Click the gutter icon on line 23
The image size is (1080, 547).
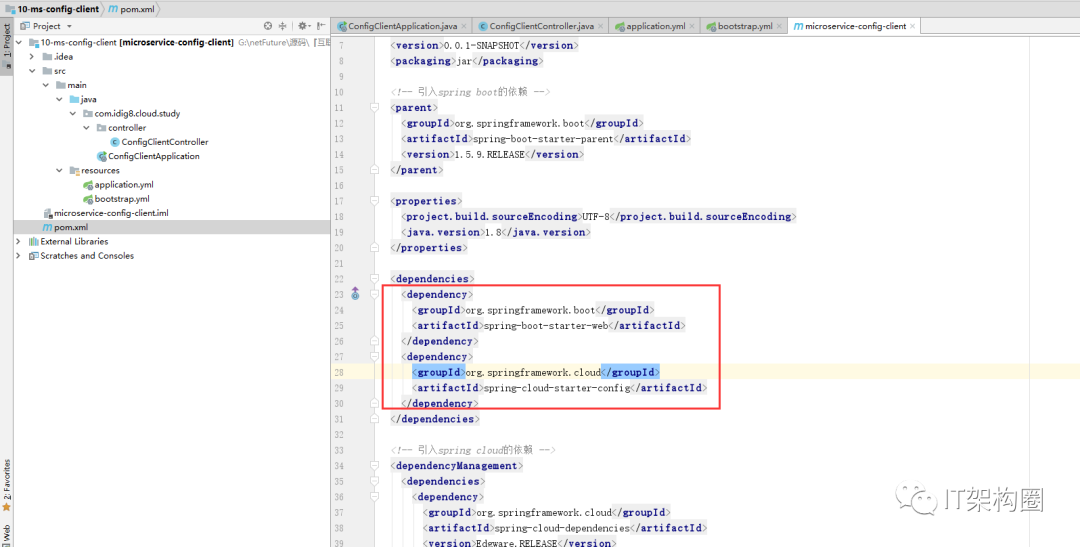355,294
